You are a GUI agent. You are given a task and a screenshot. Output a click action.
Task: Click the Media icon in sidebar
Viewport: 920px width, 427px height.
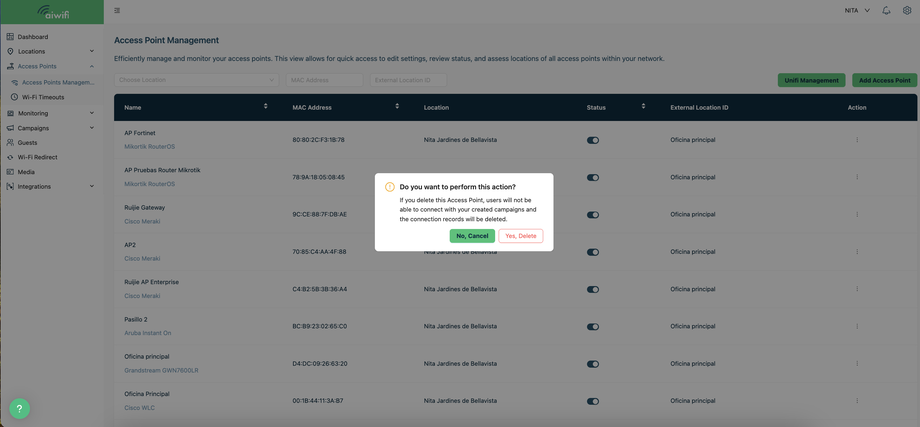pos(10,172)
